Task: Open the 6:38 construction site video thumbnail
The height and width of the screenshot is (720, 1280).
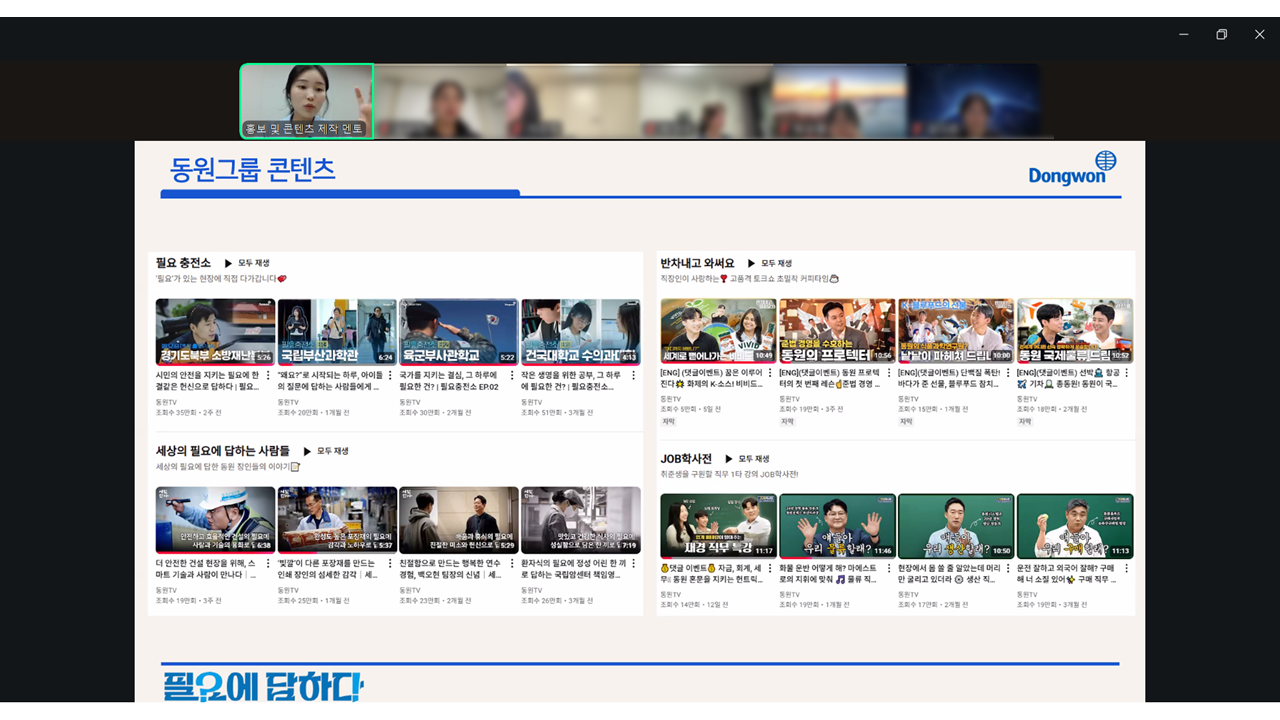Action: click(215, 520)
